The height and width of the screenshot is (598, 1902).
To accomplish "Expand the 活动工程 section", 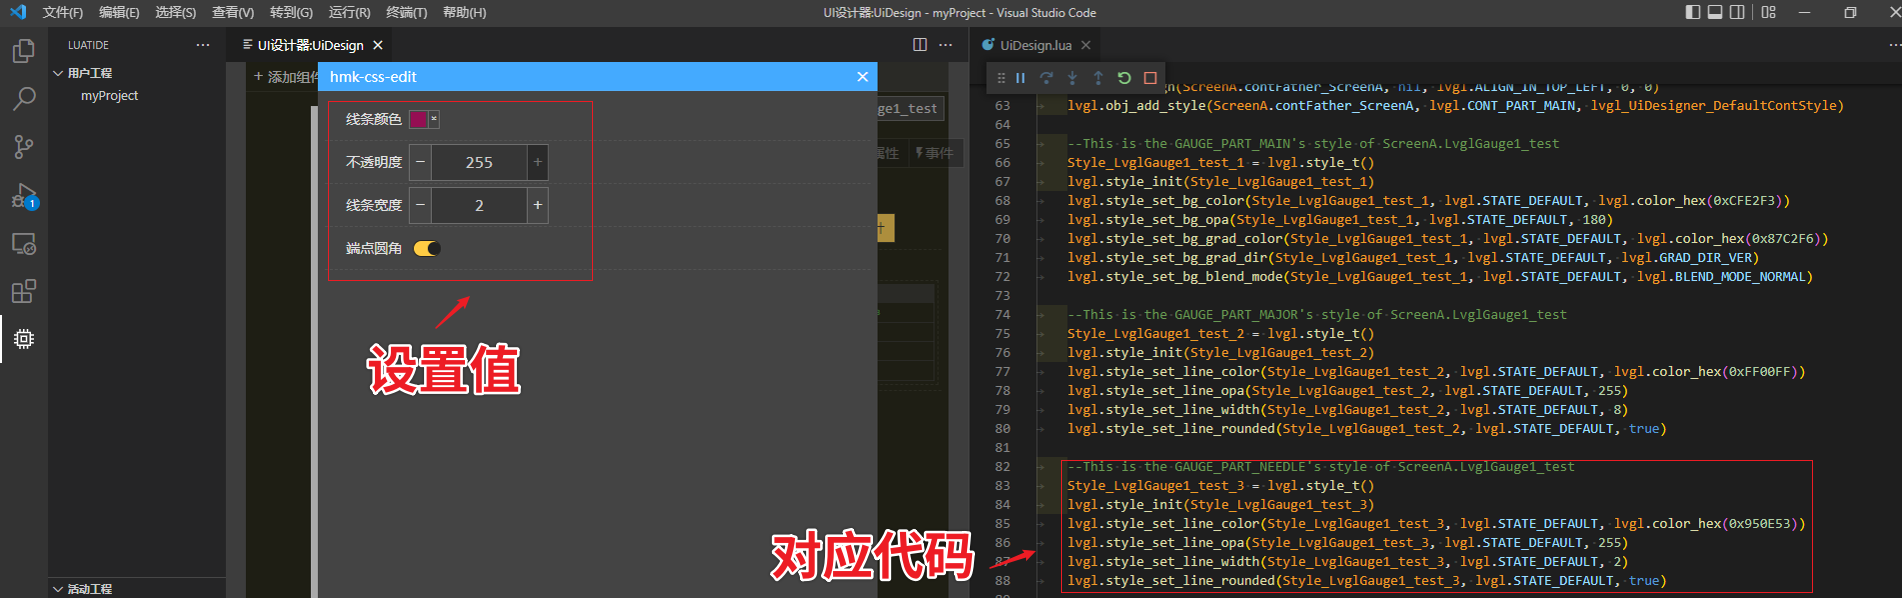I will (58, 589).
